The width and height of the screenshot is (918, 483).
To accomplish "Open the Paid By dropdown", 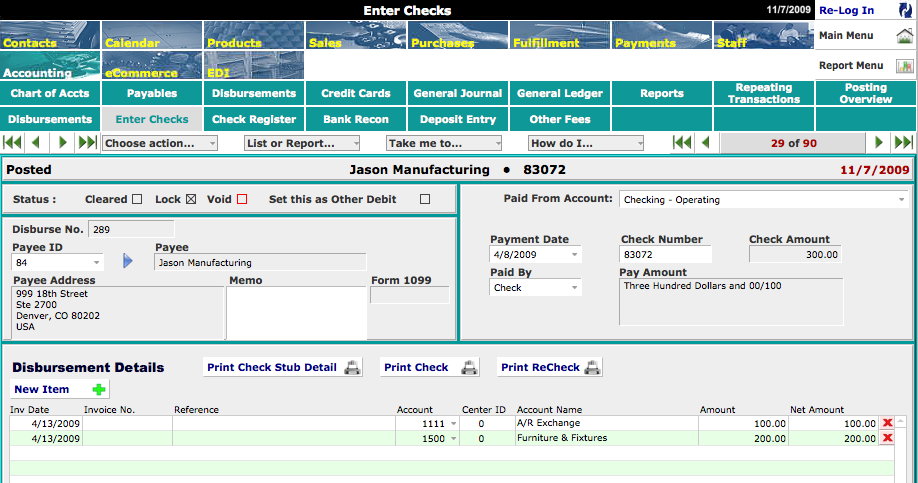I will 535,287.
